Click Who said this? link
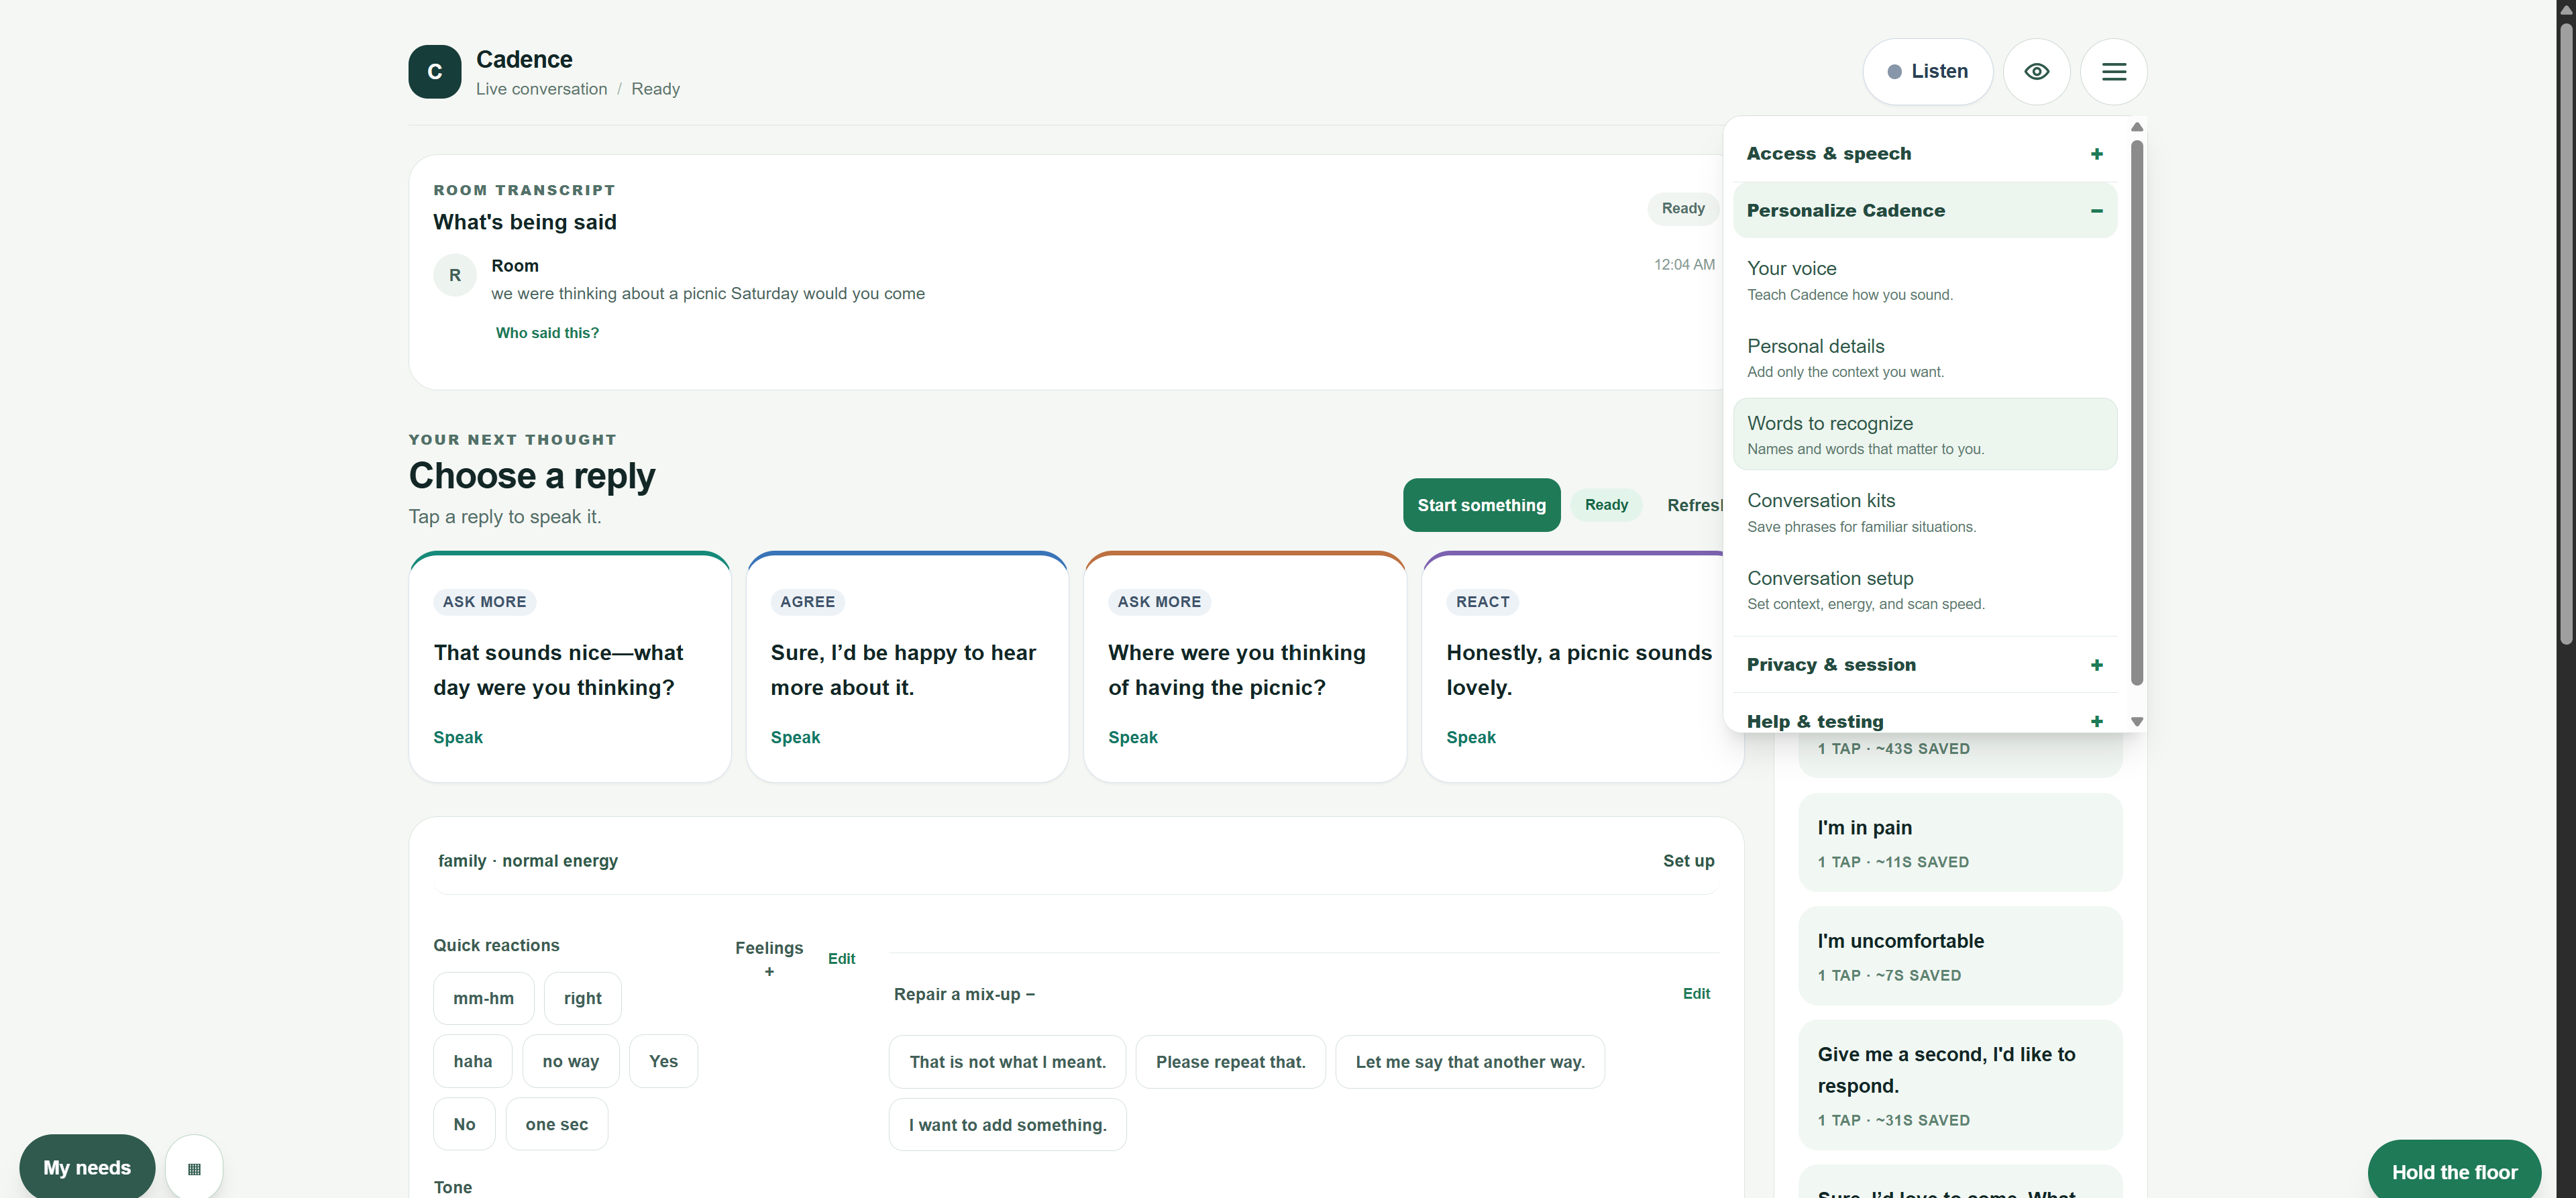Viewport: 2576px width, 1198px height. point(547,333)
